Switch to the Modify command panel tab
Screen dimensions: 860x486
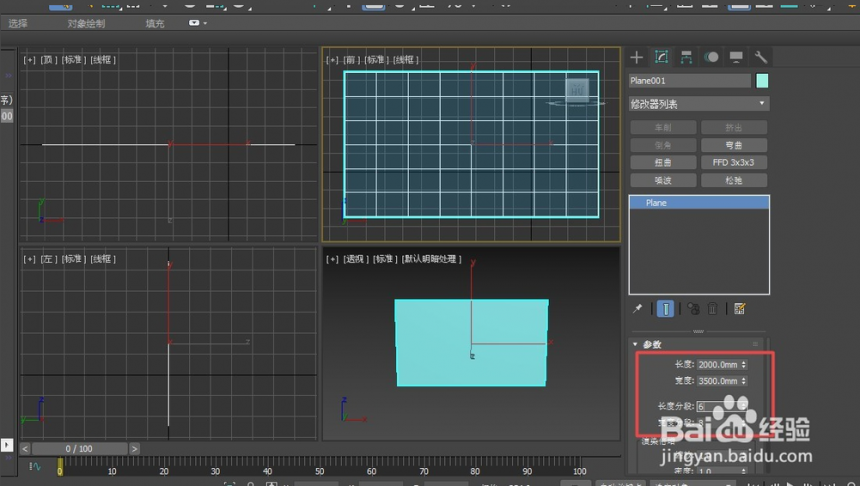[661, 57]
